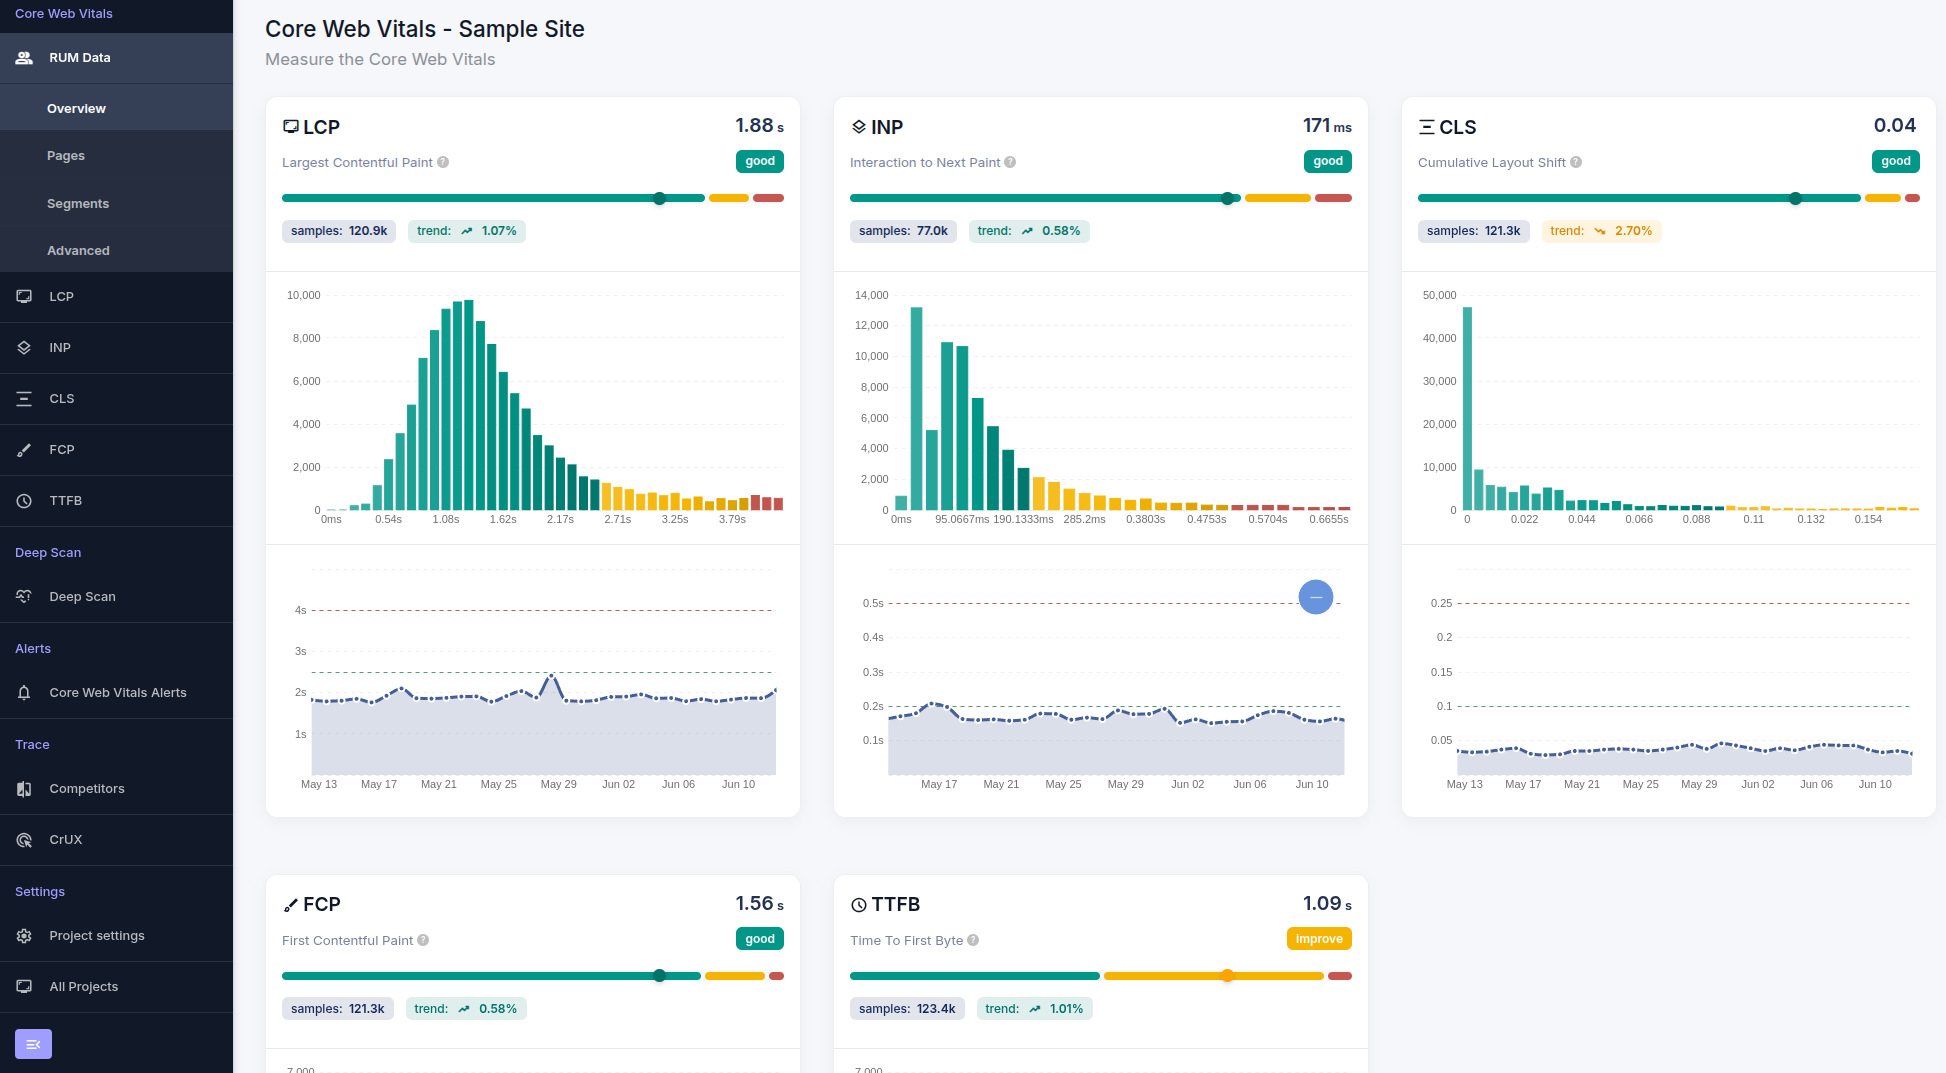Click the Core Web Vitals Alerts bell icon
1946x1073 pixels.
tap(24, 693)
